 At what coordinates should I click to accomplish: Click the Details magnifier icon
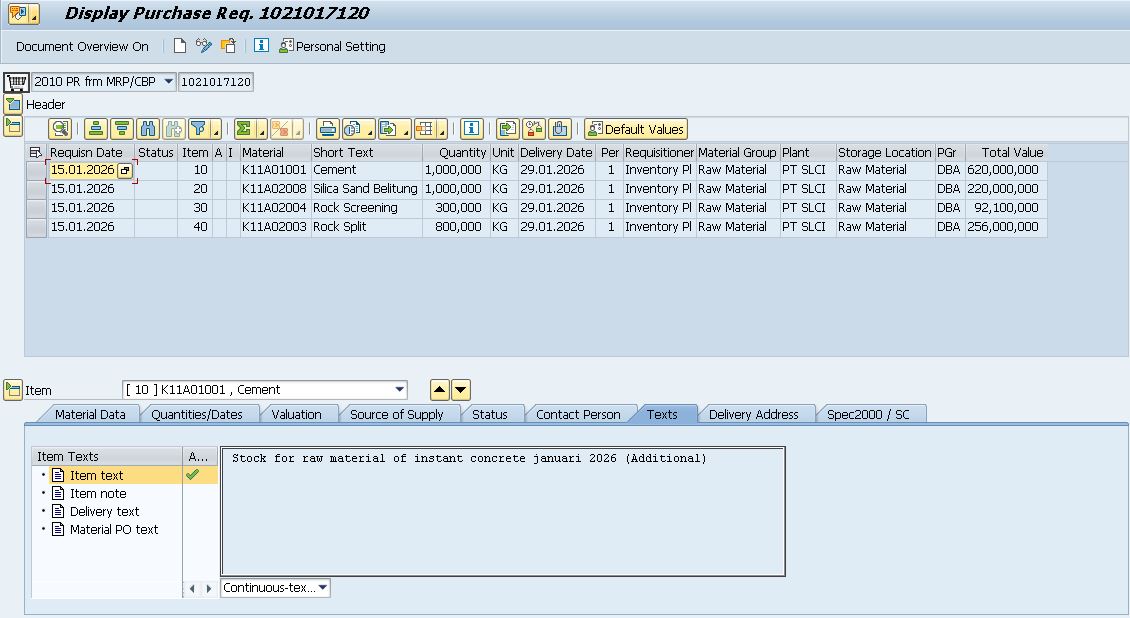(x=60, y=129)
